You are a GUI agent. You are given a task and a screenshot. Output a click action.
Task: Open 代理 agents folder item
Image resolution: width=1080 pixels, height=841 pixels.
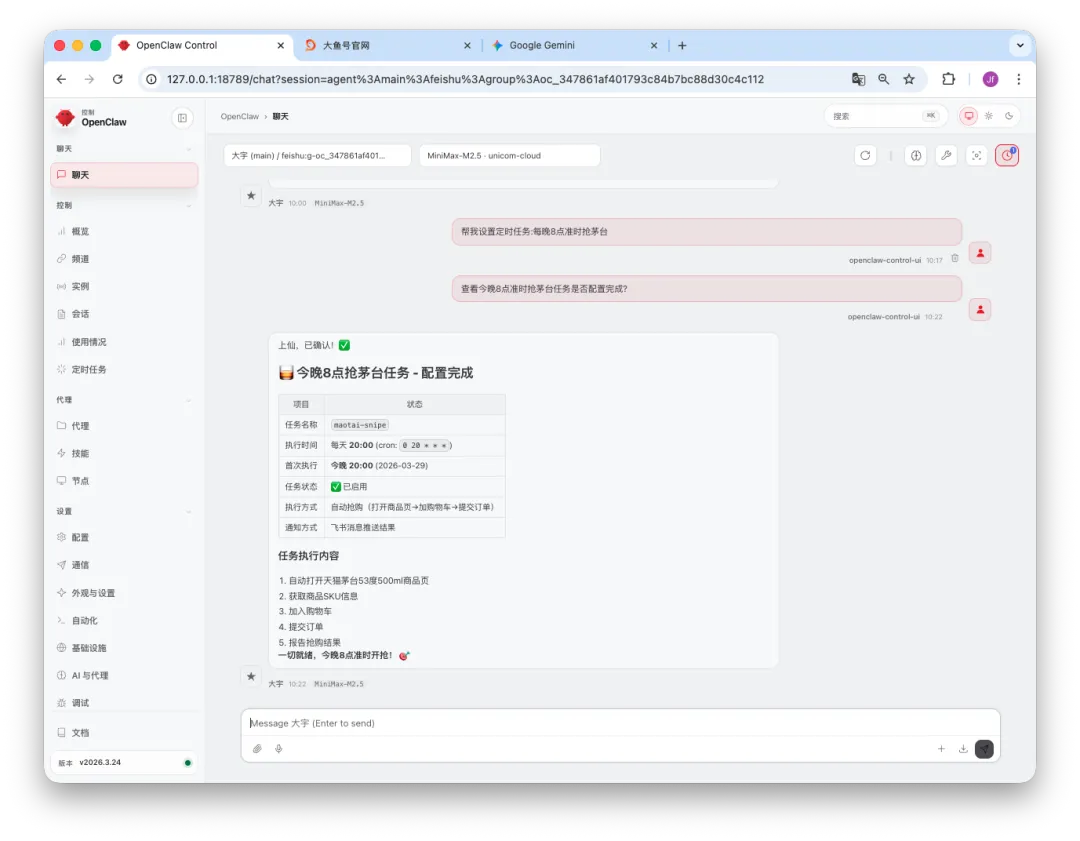click(x=124, y=426)
